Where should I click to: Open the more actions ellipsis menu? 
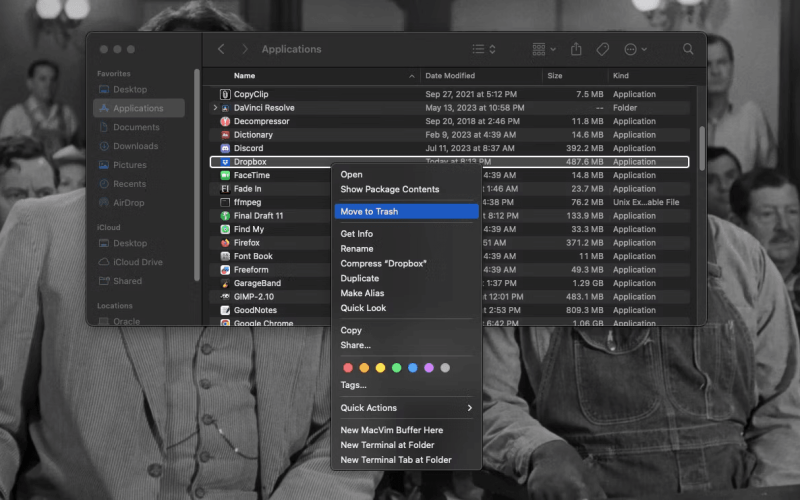click(x=635, y=49)
